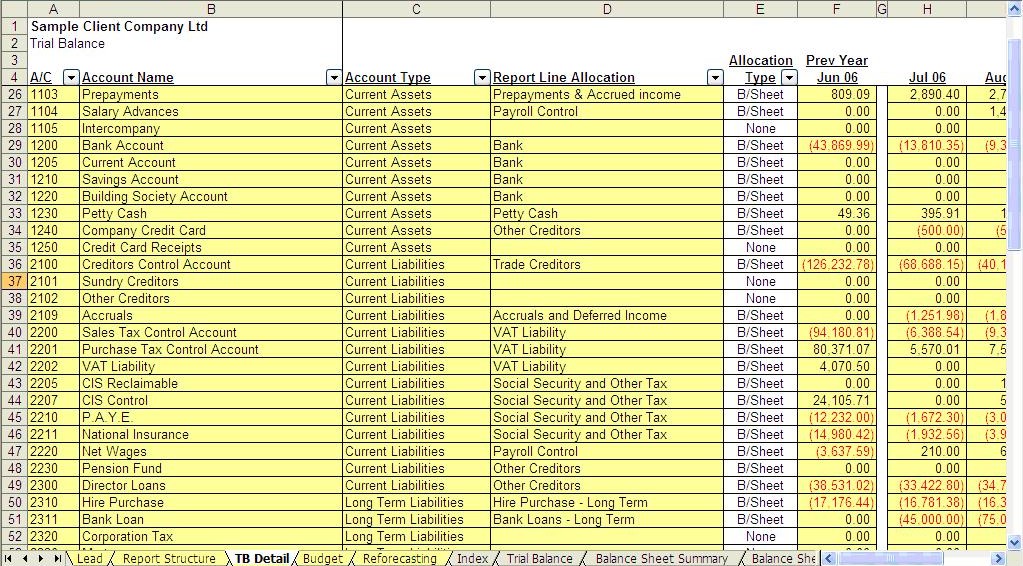Jump to last sheet using navigation arrow
The height and width of the screenshot is (566, 1023).
click(56, 559)
